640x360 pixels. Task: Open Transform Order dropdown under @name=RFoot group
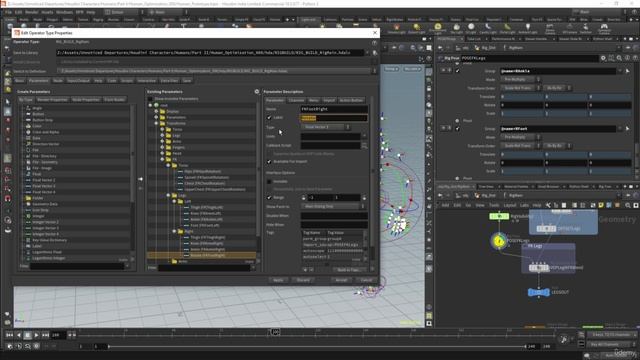coord(520,146)
